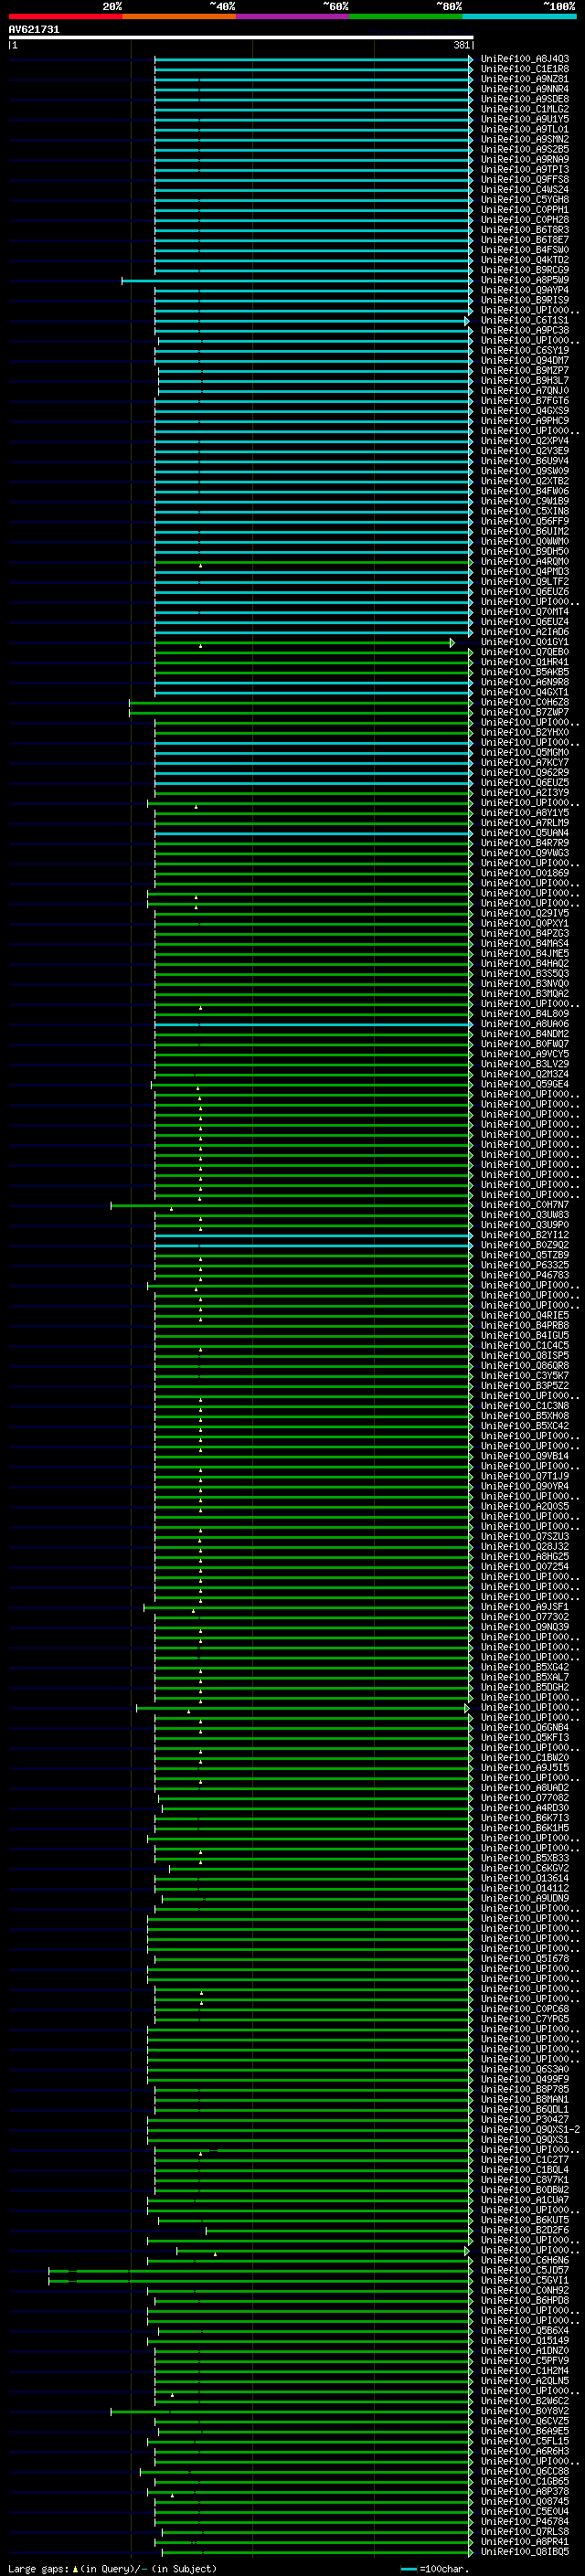This screenshot has height=2576, width=585.
Task: Select hit UniRef100_B9MZP7
Action: (525, 371)
